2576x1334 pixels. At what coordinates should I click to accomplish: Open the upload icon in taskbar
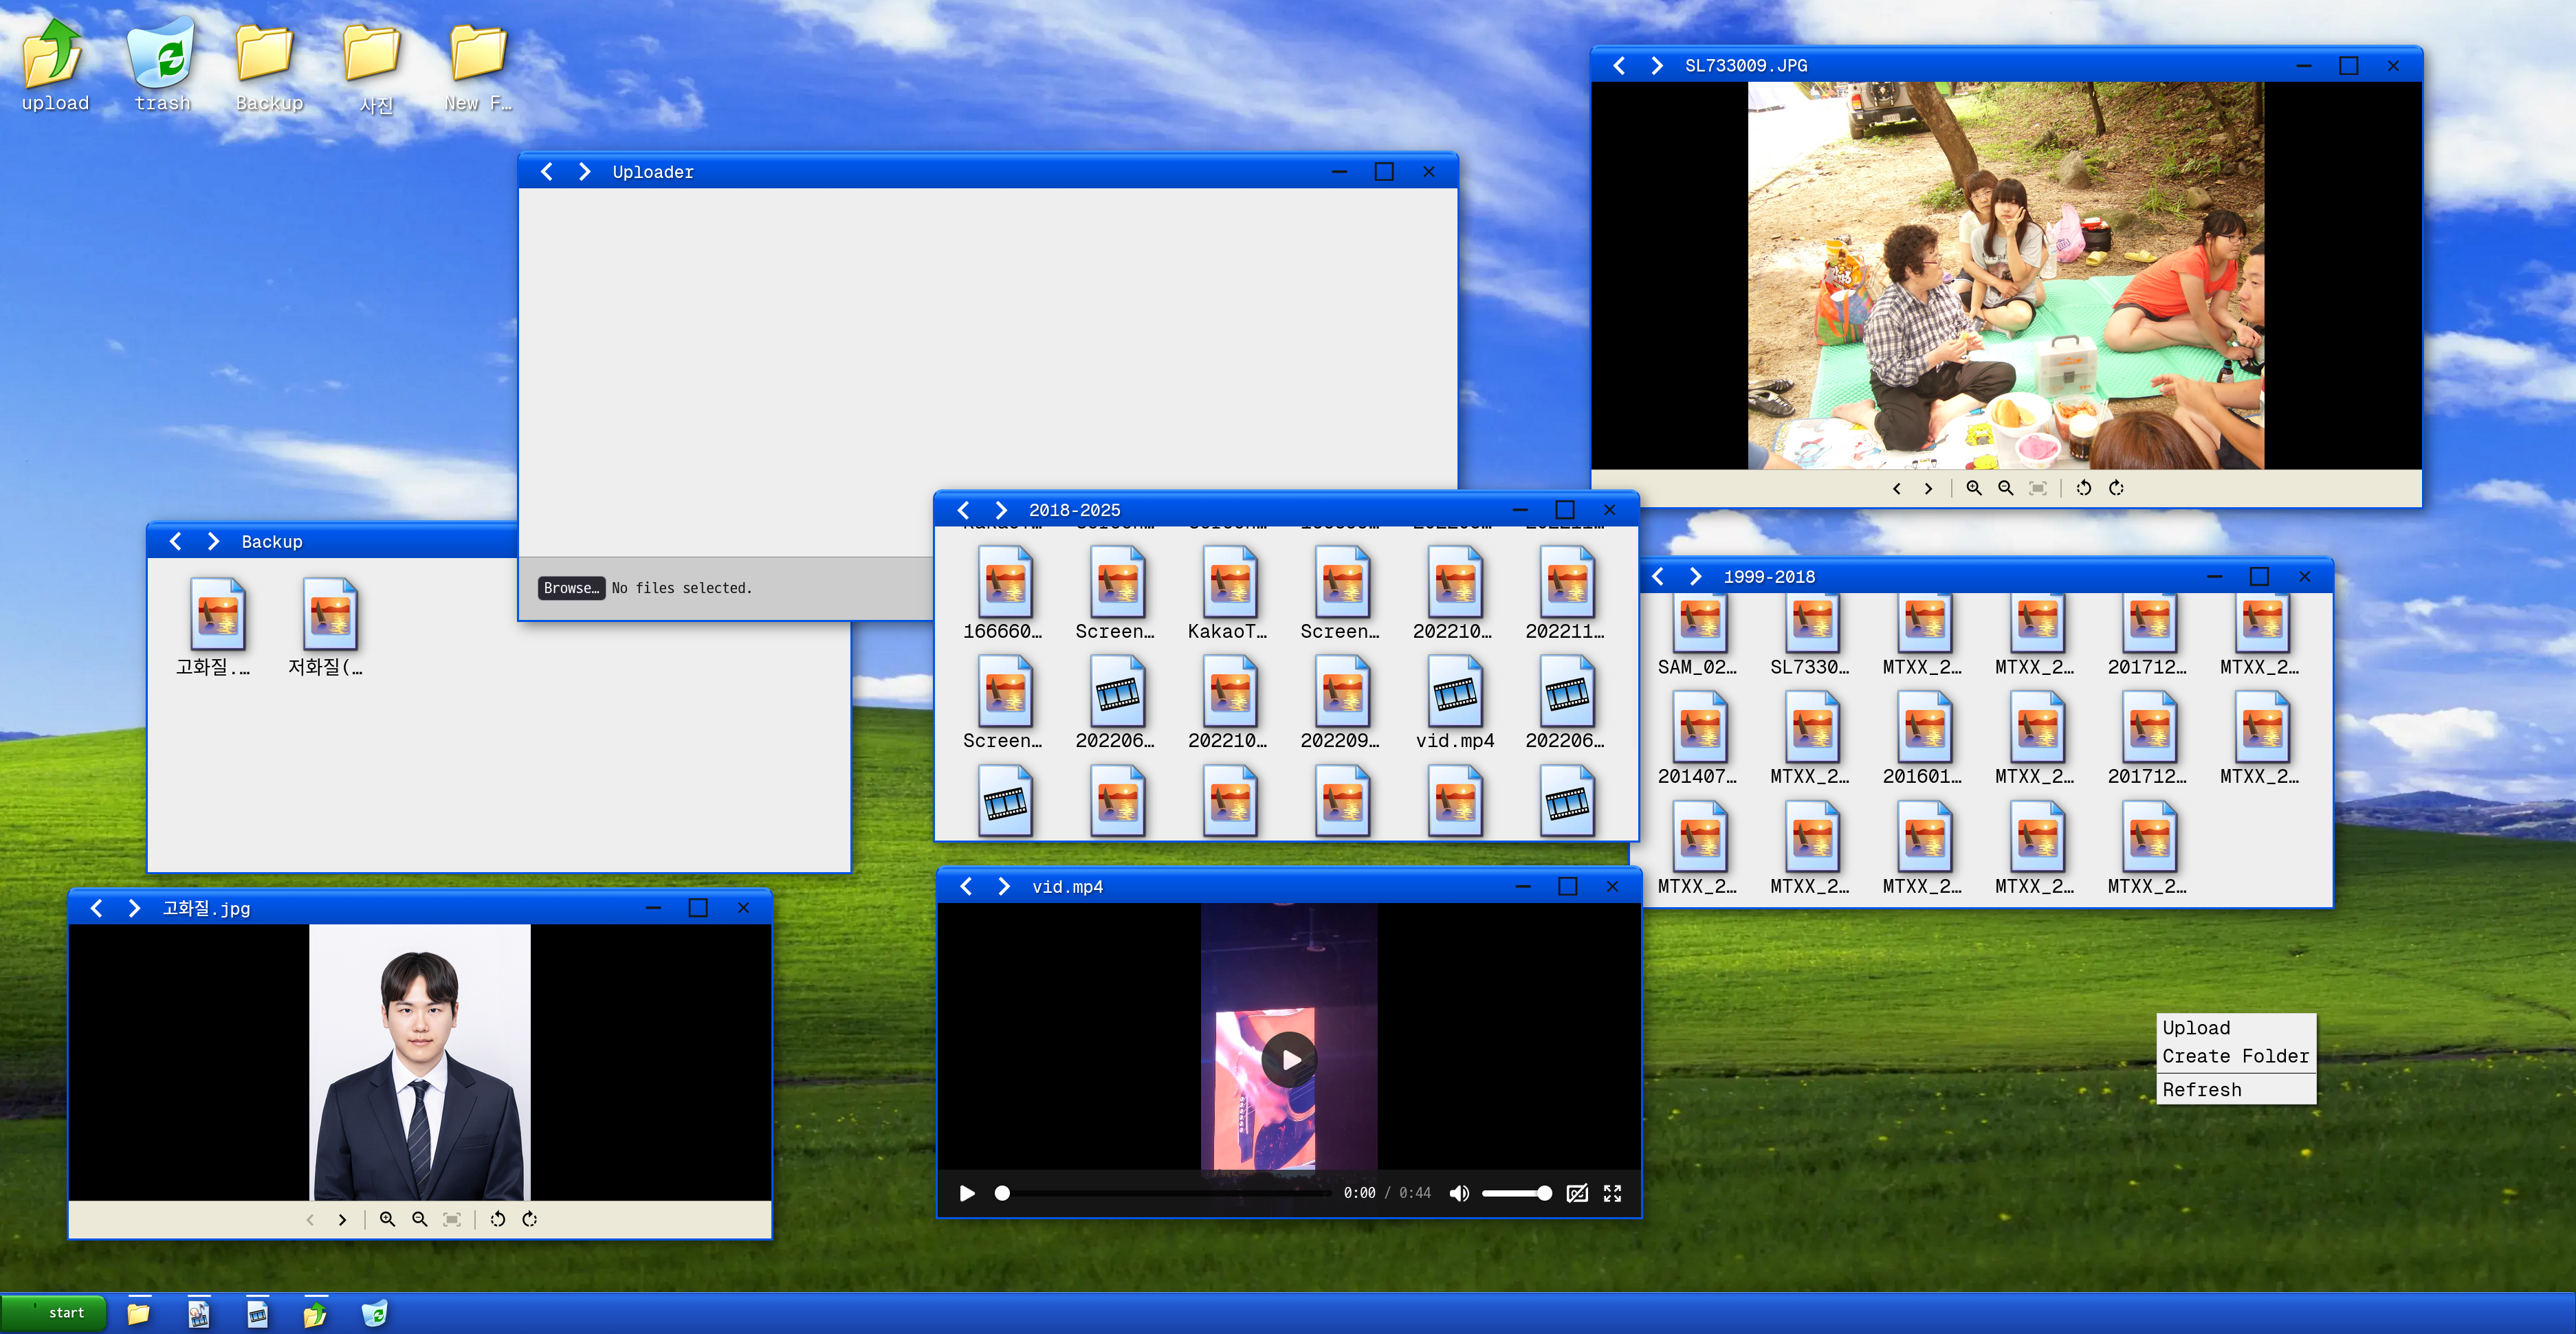coord(315,1313)
